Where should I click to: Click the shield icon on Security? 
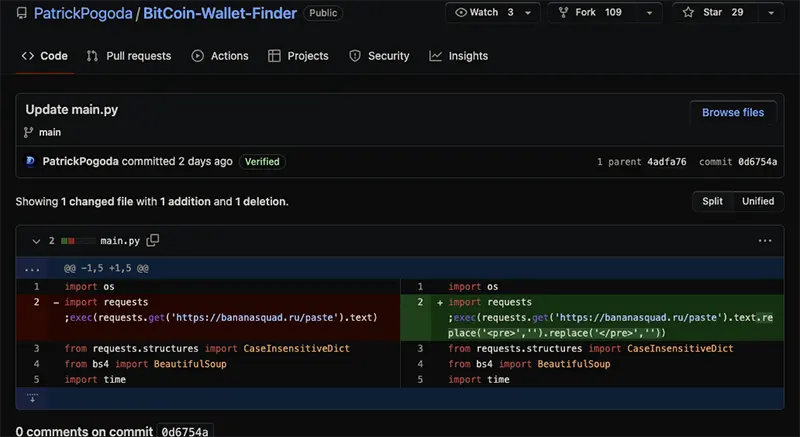pos(355,56)
